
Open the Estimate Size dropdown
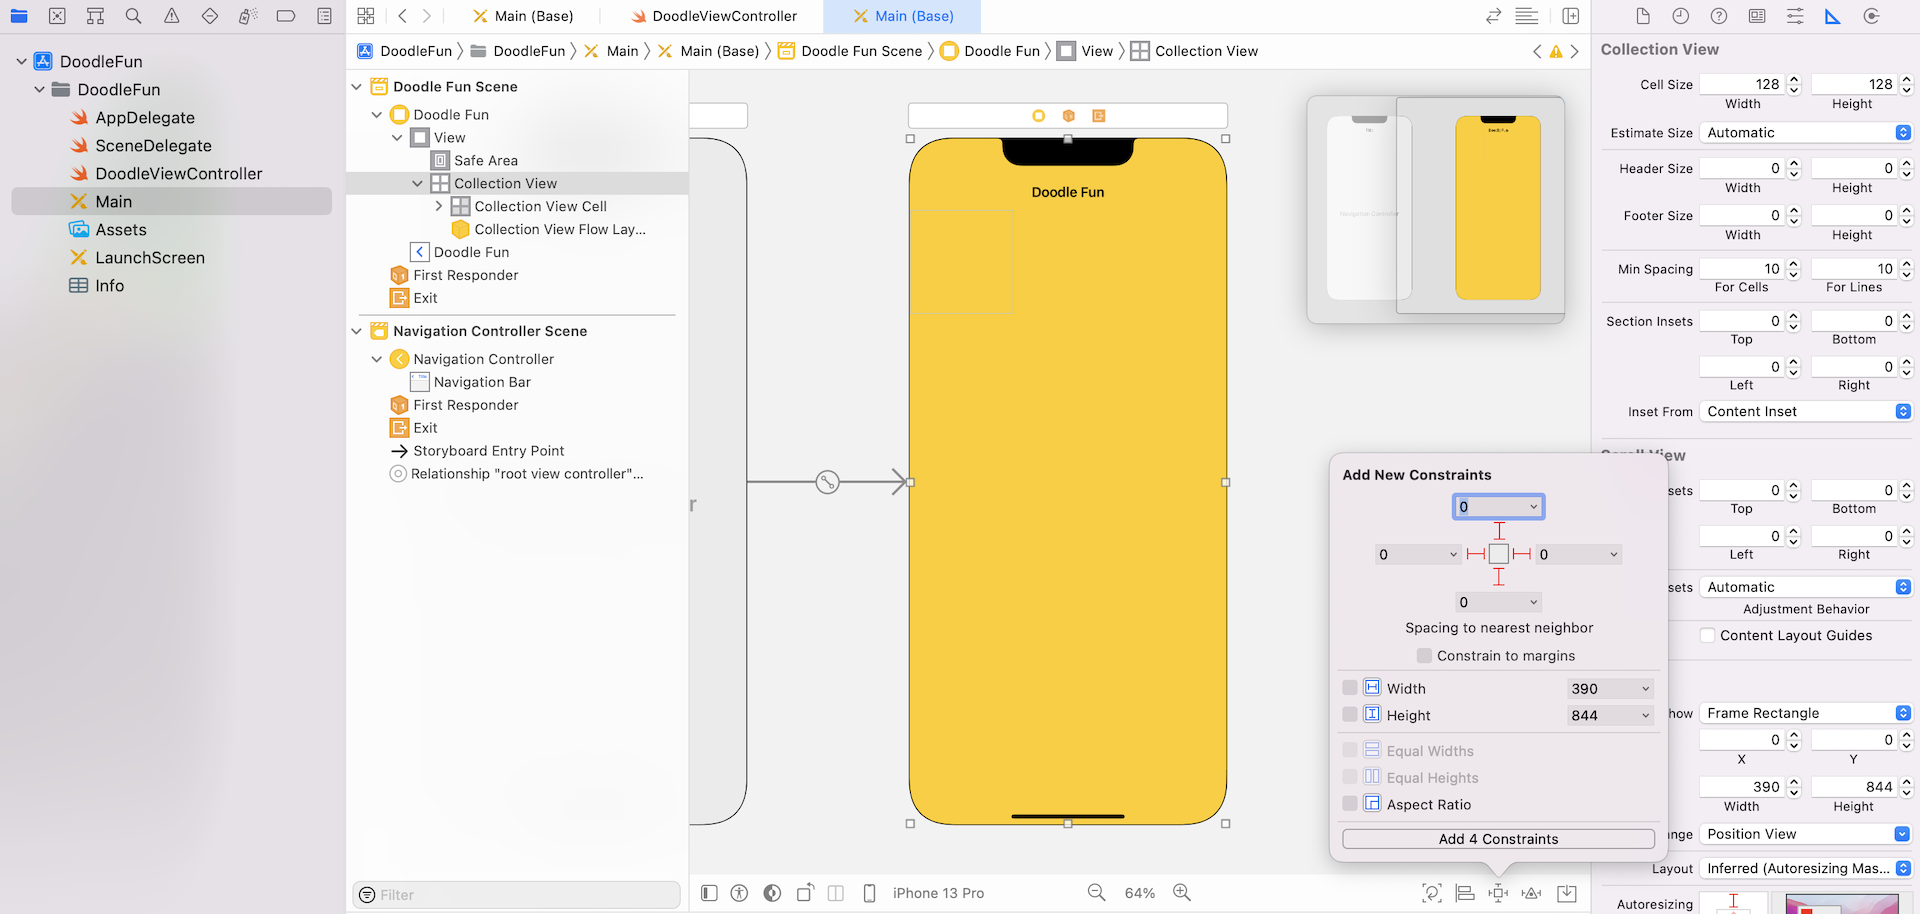pyautogui.click(x=1805, y=133)
